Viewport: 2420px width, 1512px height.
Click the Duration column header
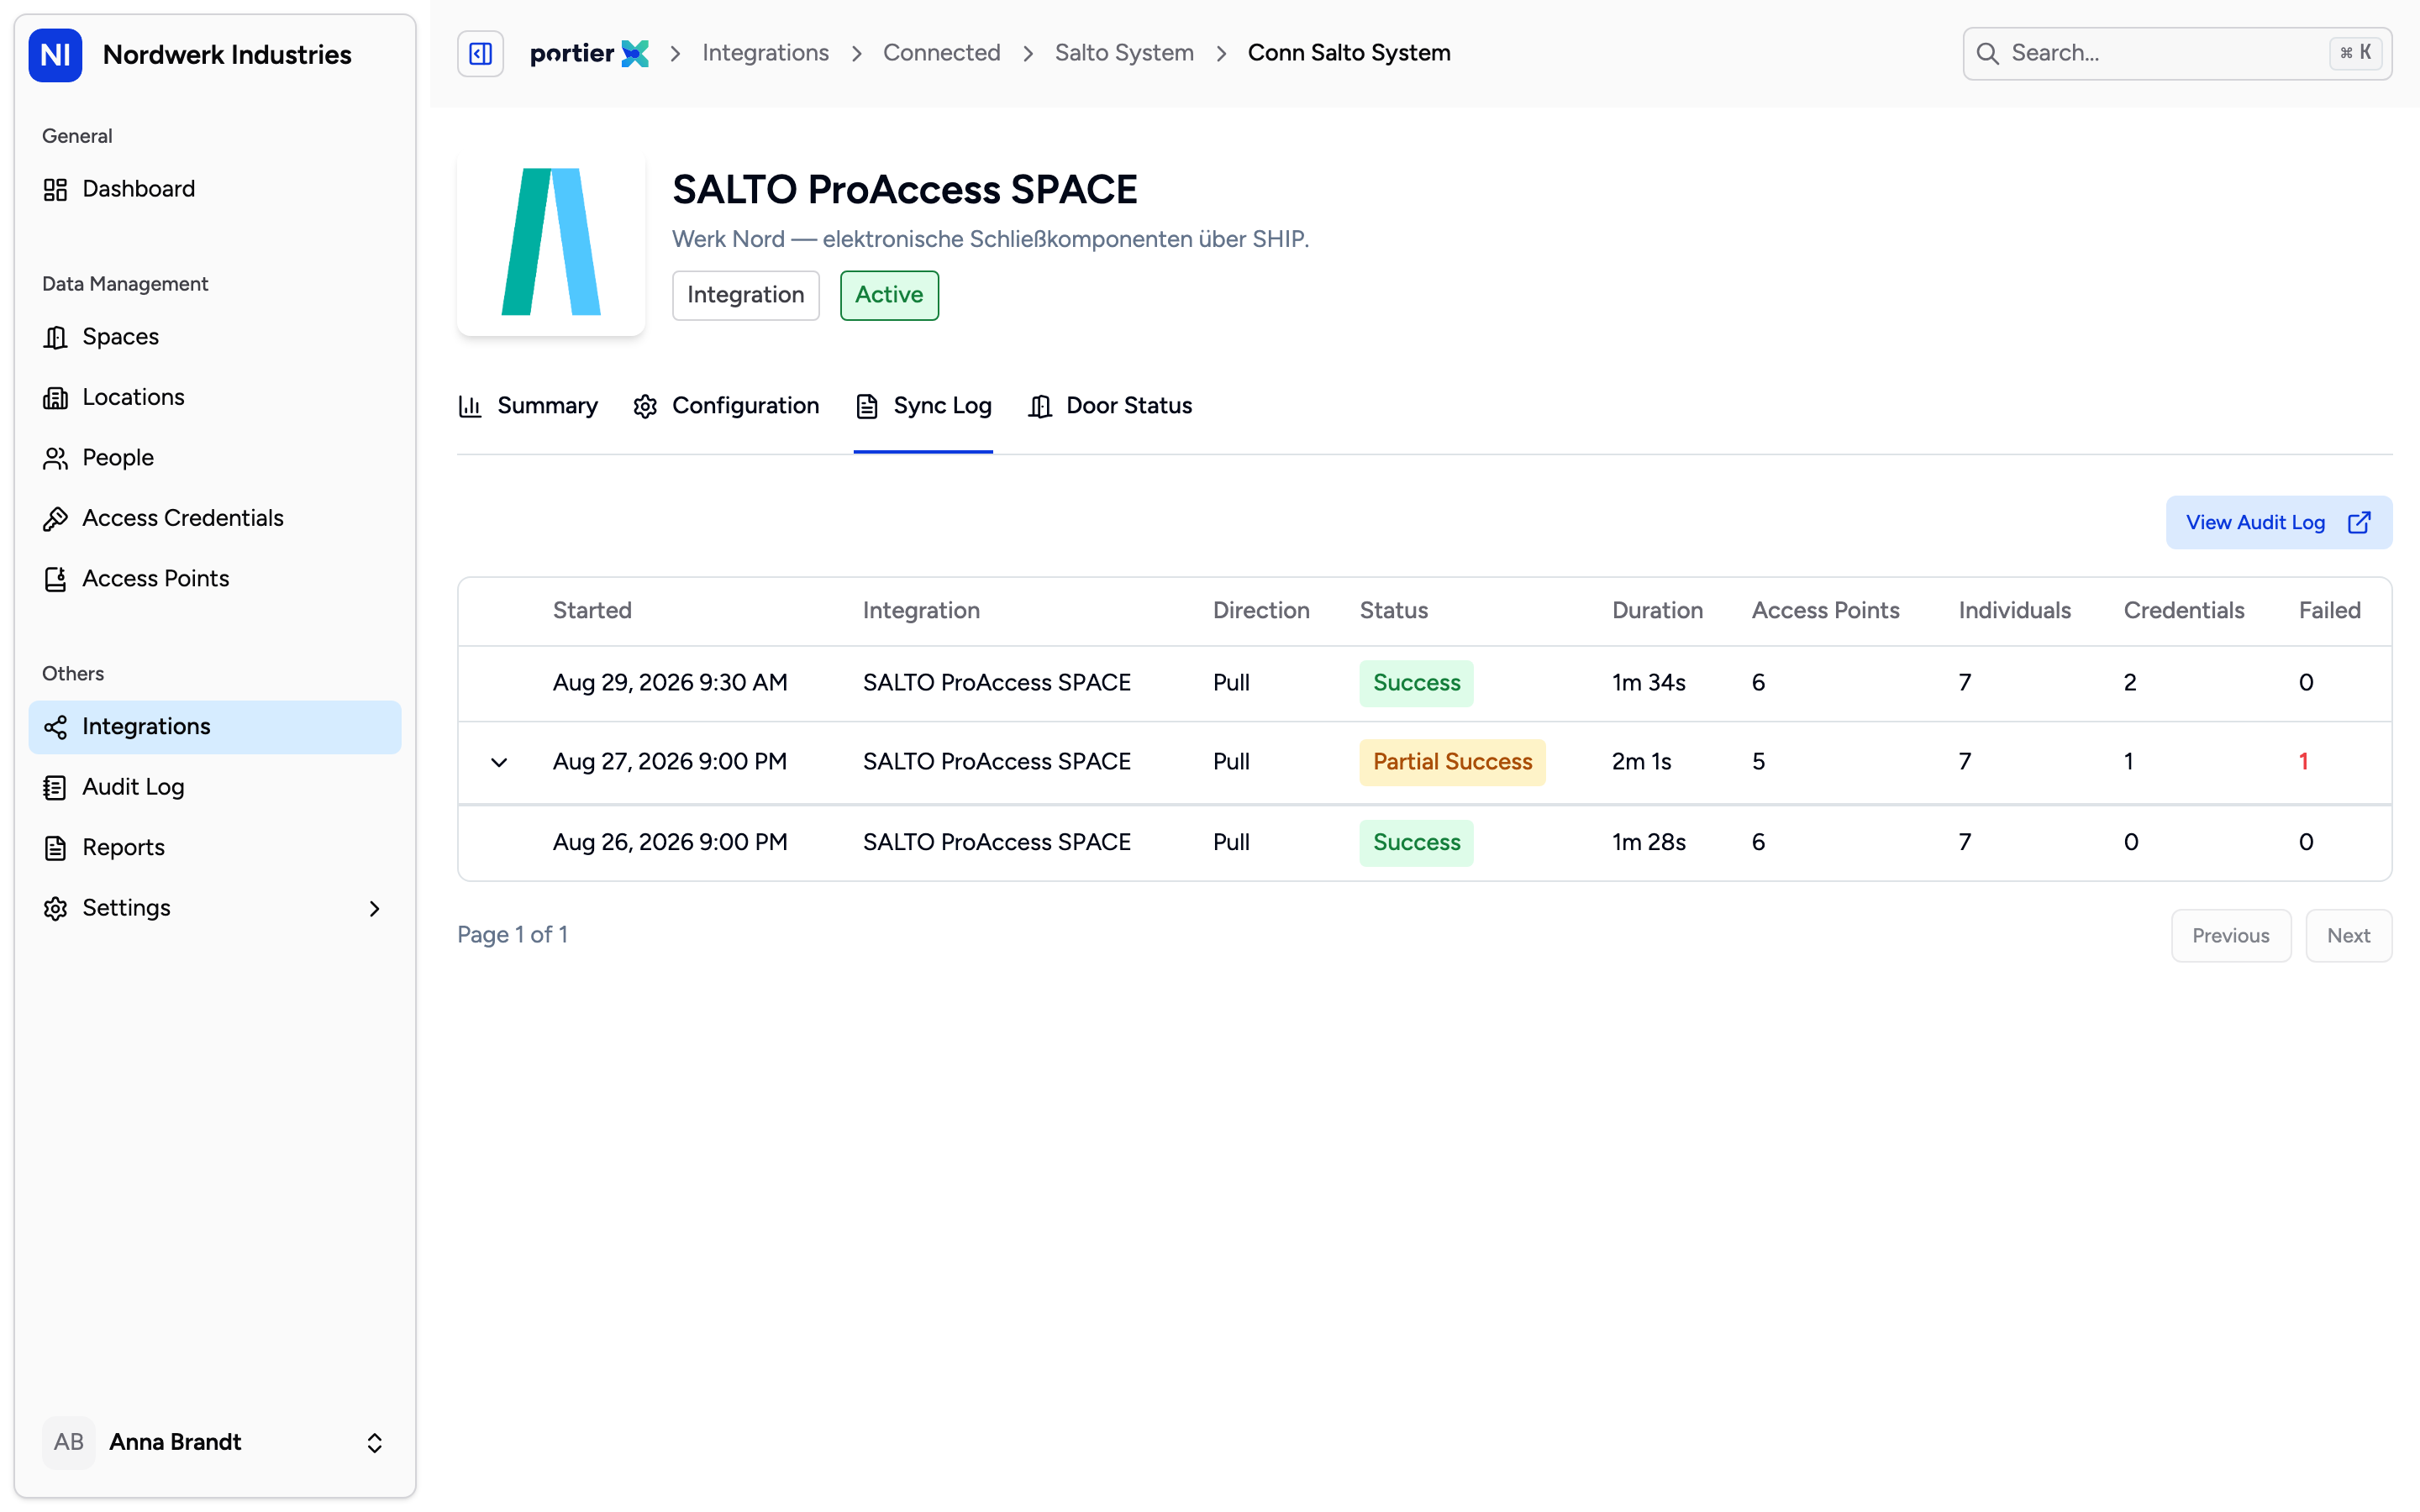pyautogui.click(x=1657, y=611)
